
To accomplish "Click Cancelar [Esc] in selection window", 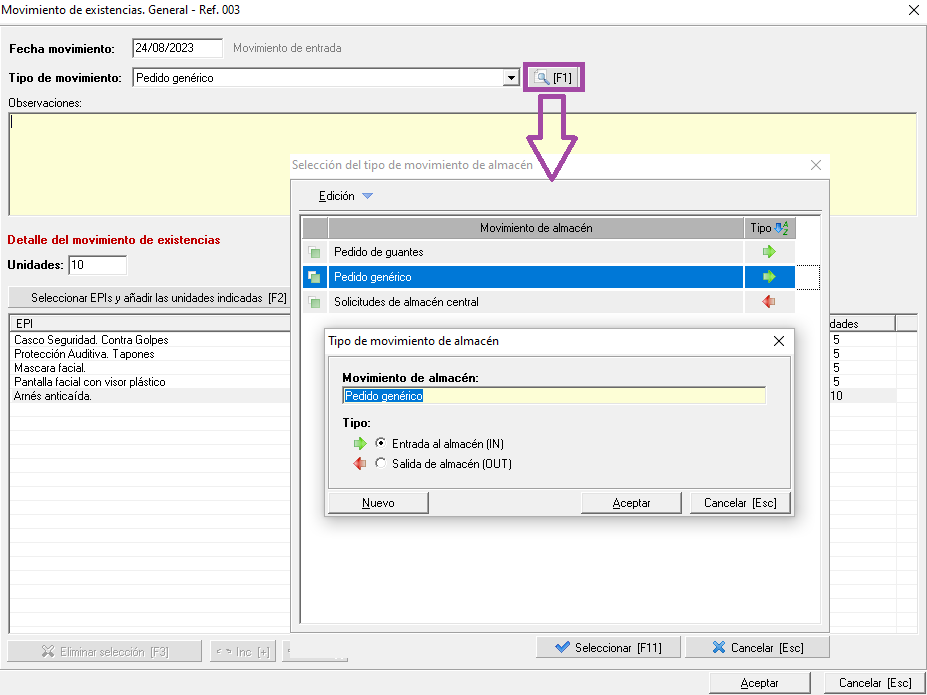I will pos(757,648).
